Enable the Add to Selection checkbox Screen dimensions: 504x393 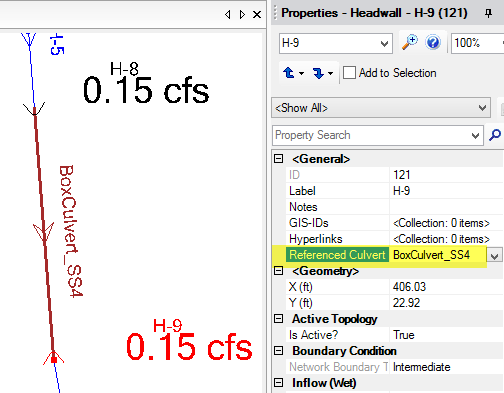[349, 73]
